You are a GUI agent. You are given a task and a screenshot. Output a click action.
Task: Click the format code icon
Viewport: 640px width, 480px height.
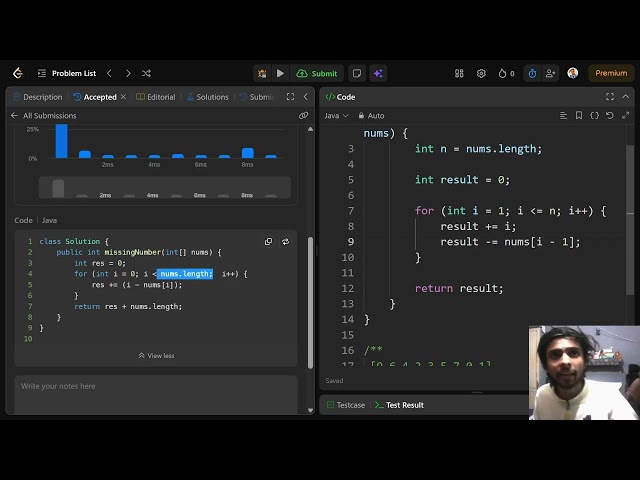click(x=563, y=116)
